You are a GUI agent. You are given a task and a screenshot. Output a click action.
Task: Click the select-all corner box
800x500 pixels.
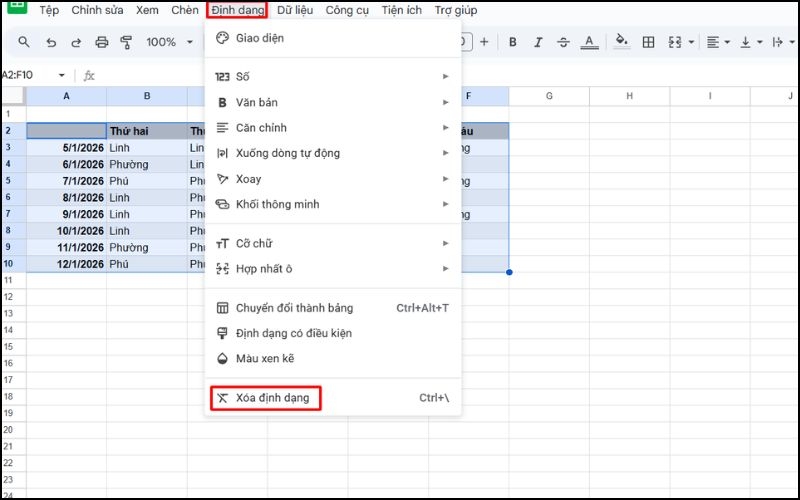point(14,96)
